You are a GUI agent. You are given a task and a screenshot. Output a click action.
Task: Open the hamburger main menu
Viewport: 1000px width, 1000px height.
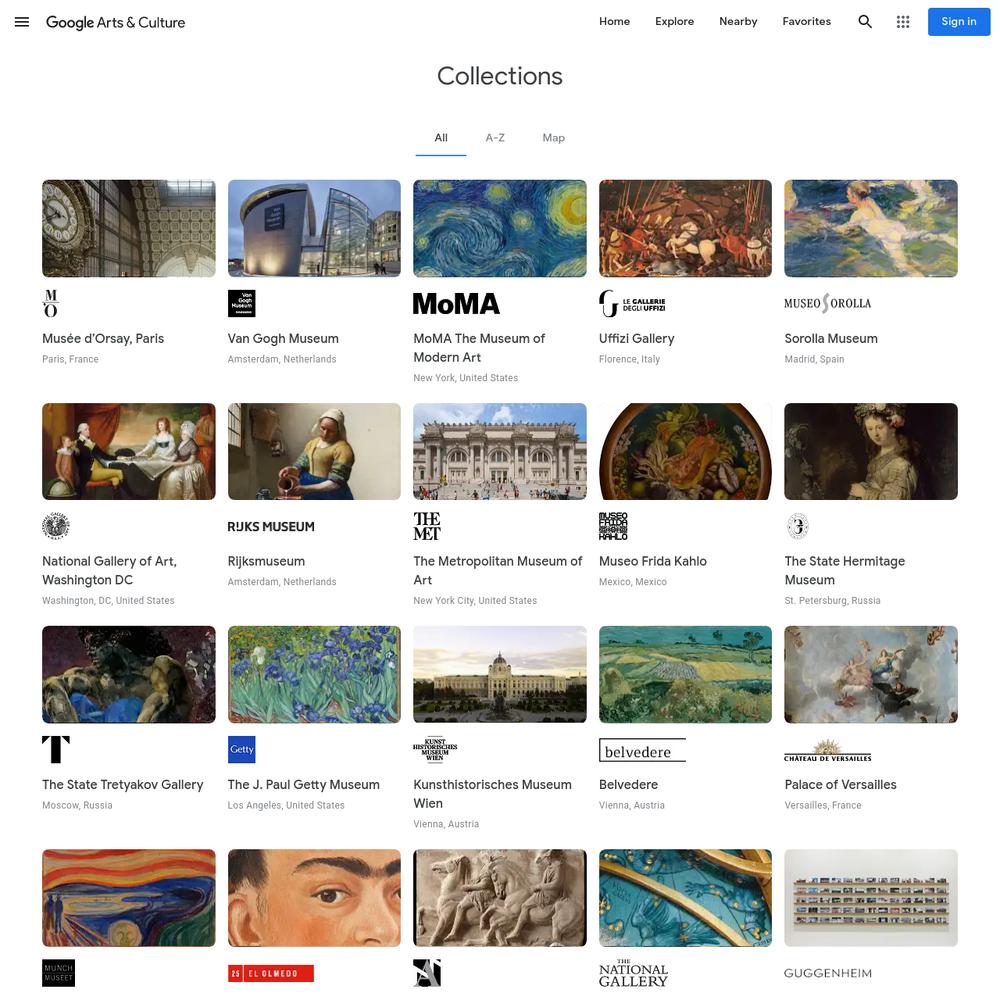pyautogui.click(x=22, y=22)
